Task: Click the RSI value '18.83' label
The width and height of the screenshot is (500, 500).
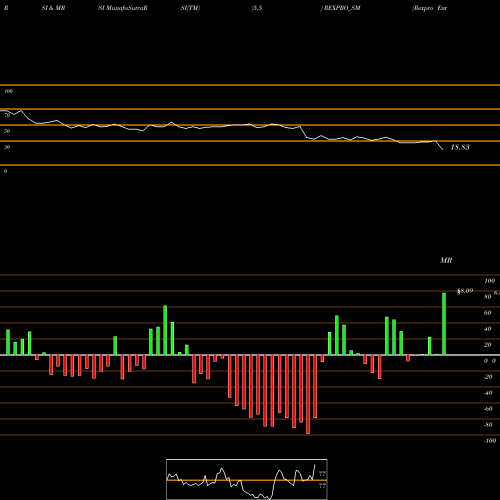Action: point(460,147)
